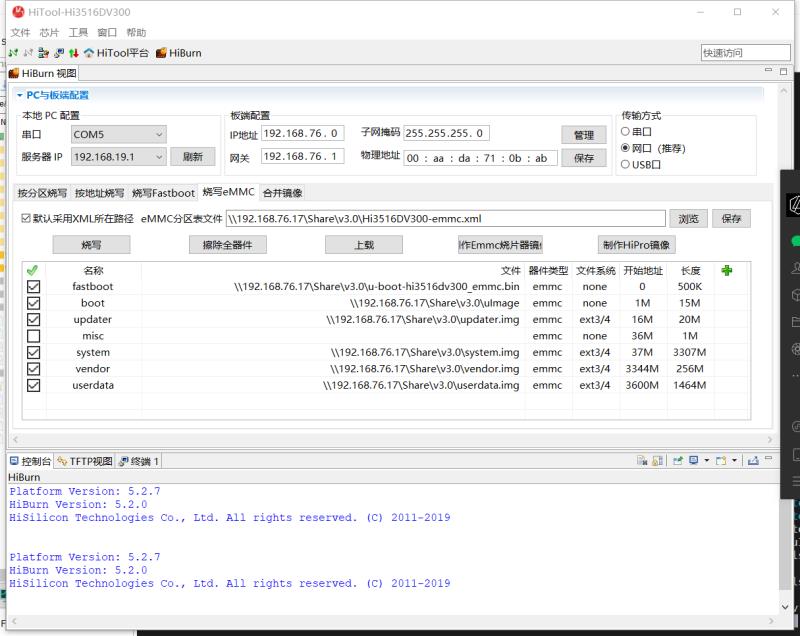
Task: Click the HiTool application logo icon
Action: tap(18, 12)
